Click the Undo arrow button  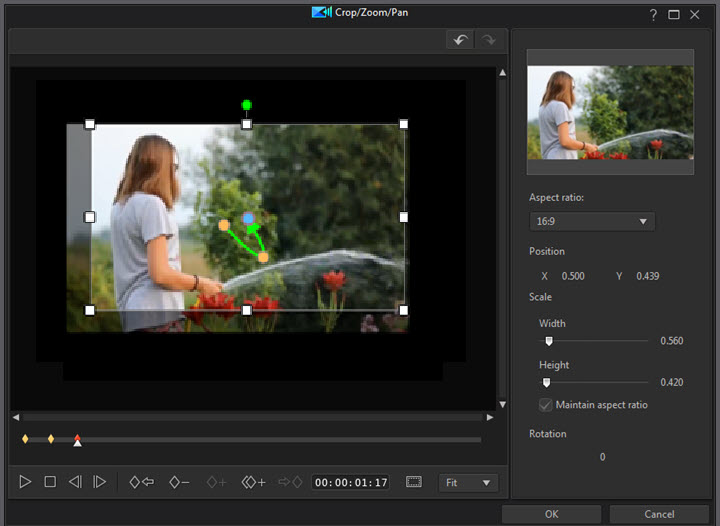(460, 40)
